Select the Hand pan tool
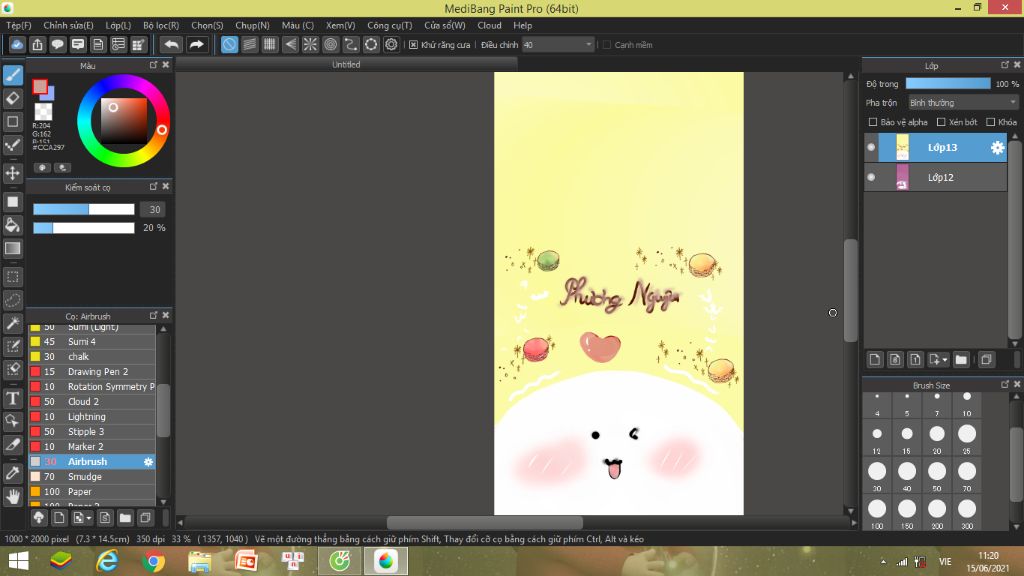Image resolution: width=1024 pixels, height=576 pixels. click(x=12, y=497)
